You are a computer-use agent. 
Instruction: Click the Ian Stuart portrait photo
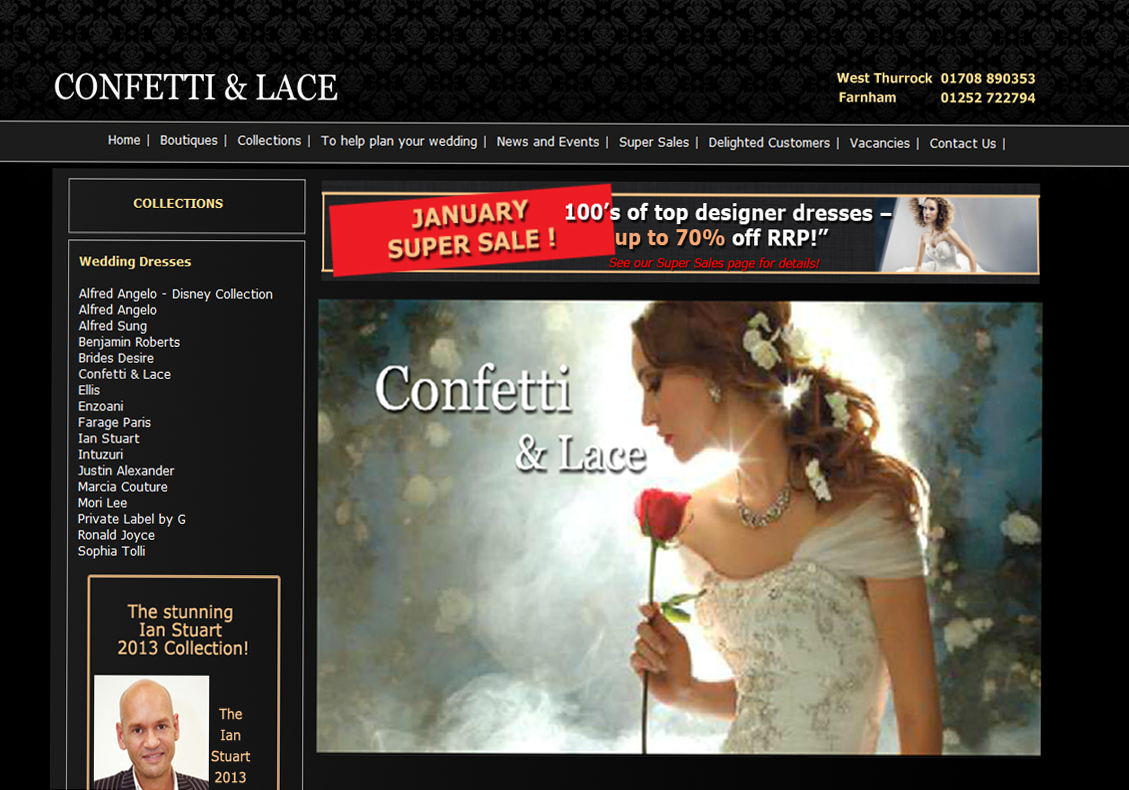coord(151,732)
